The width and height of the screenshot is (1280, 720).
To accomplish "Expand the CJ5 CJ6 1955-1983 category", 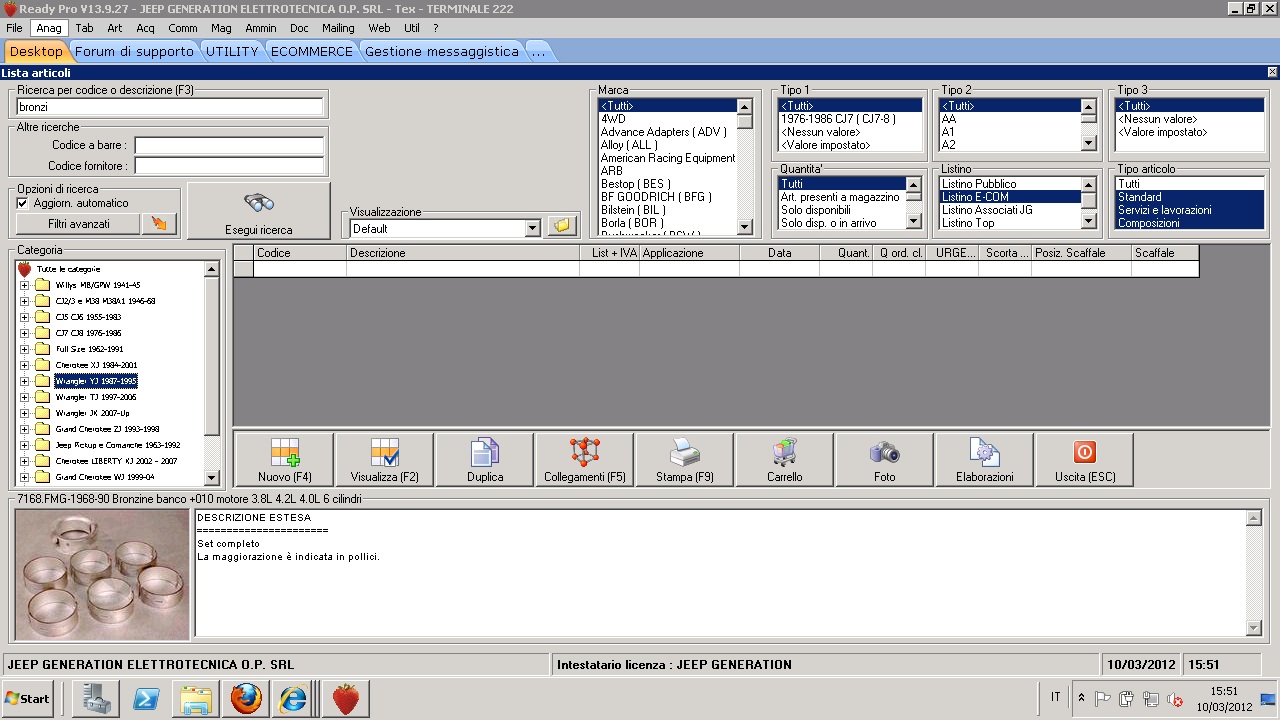I will coord(25,317).
